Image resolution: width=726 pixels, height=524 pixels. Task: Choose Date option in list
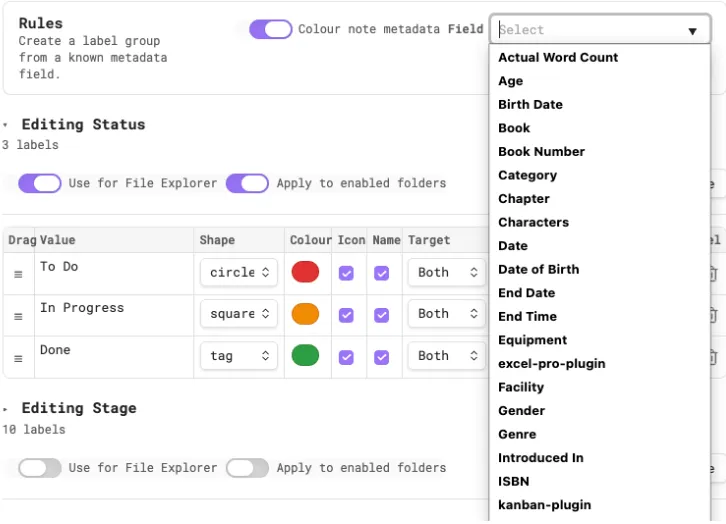tap(600, 246)
